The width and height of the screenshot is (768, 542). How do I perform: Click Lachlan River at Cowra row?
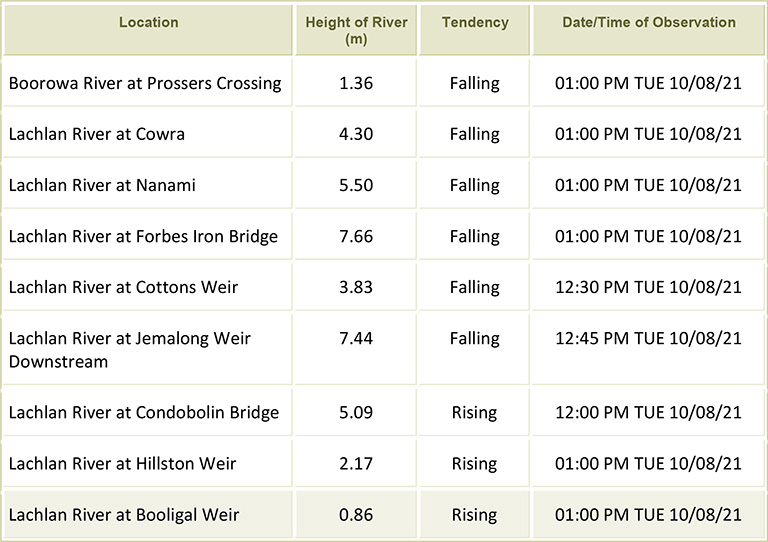(x=97, y=134)
